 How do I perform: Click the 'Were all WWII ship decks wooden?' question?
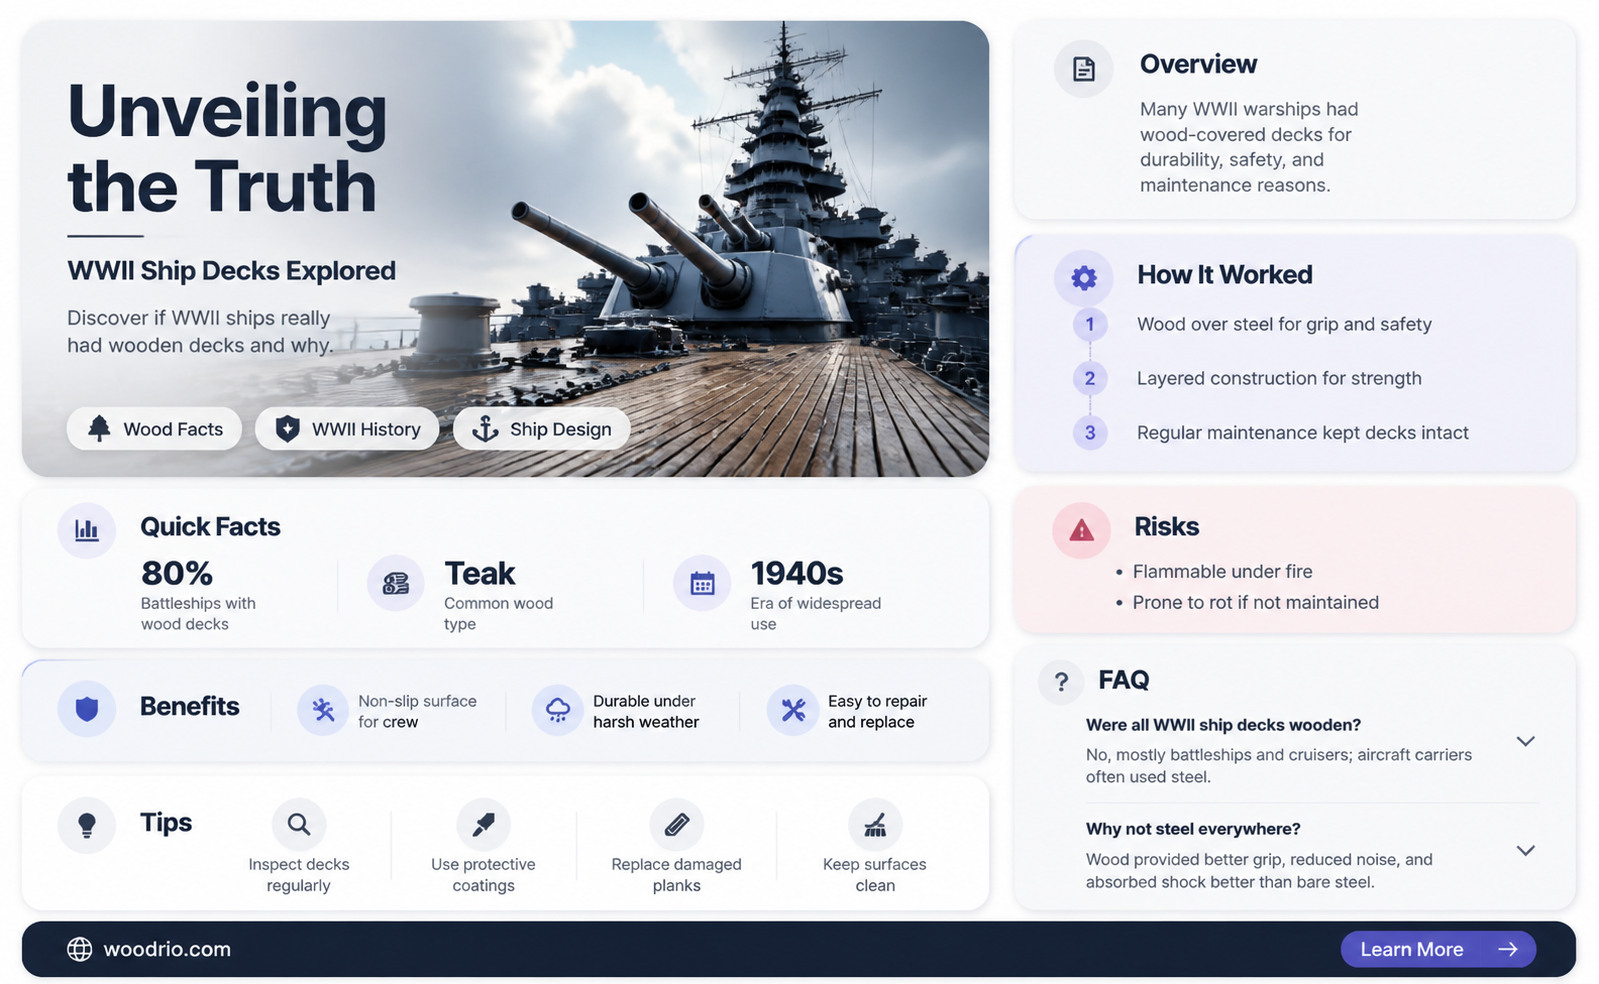(x=1223, y=725)
